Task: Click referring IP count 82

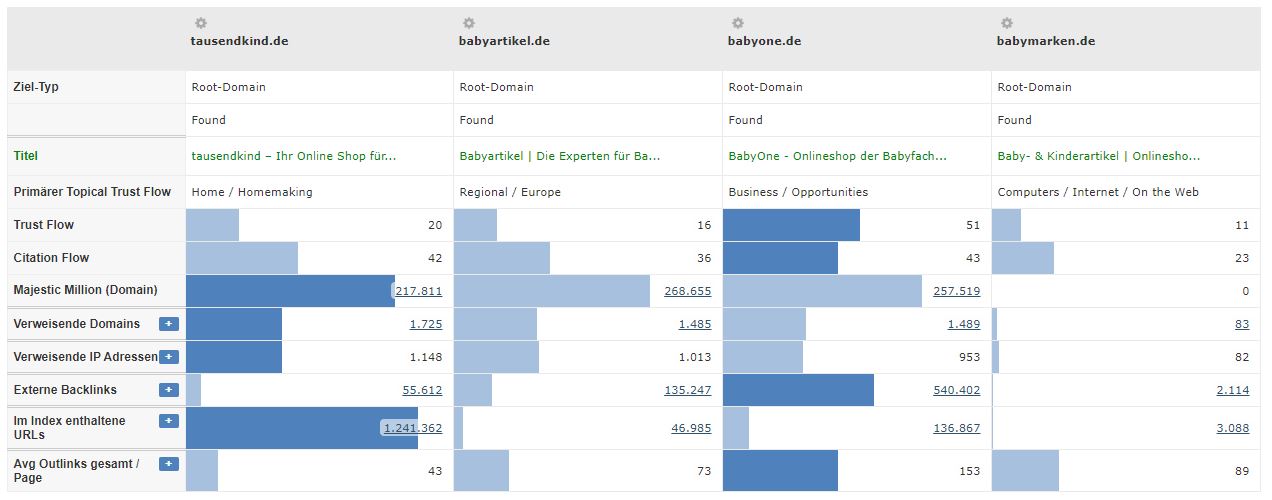Action: [x=1242, y=357]
